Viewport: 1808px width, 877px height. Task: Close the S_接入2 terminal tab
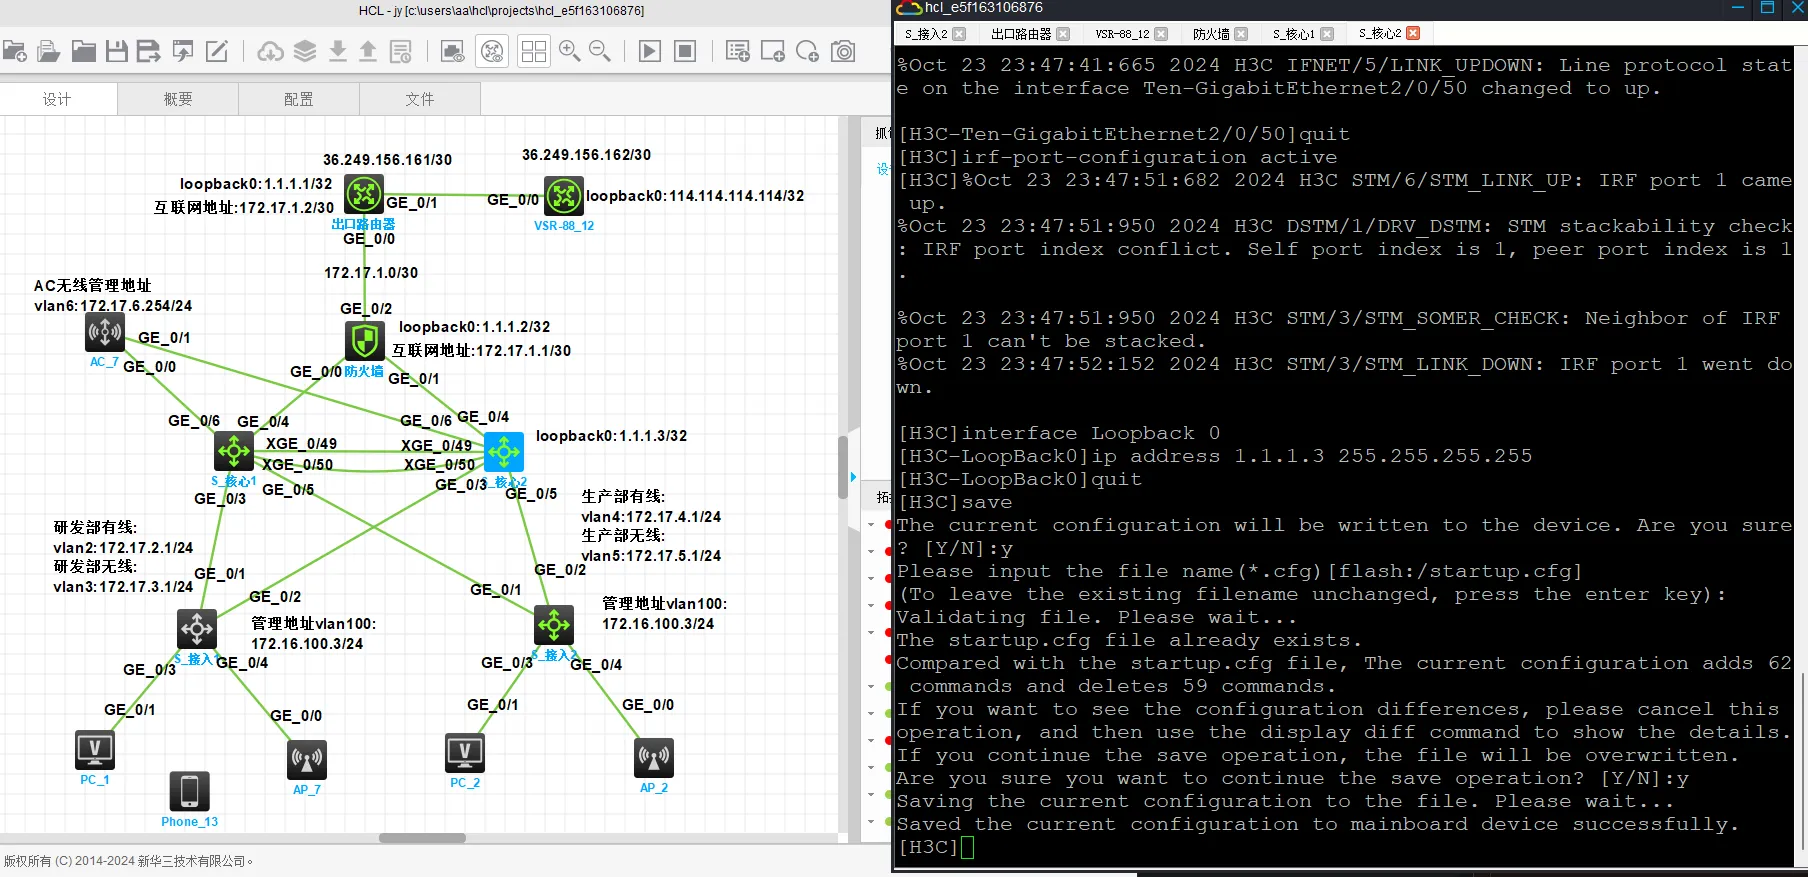pyautogui.click(x=960, y=34)
